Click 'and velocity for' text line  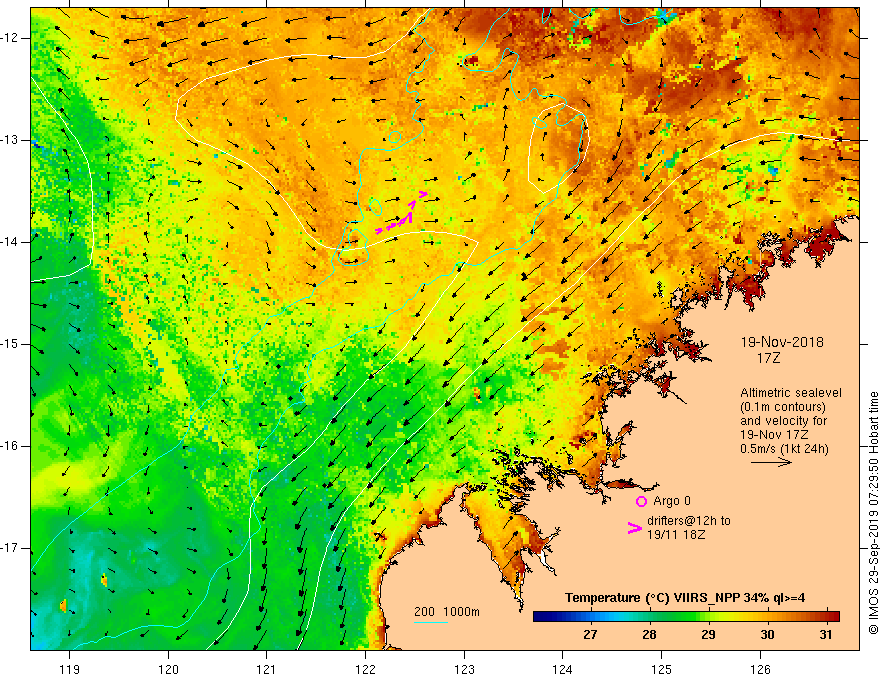[x=783, y=421]
